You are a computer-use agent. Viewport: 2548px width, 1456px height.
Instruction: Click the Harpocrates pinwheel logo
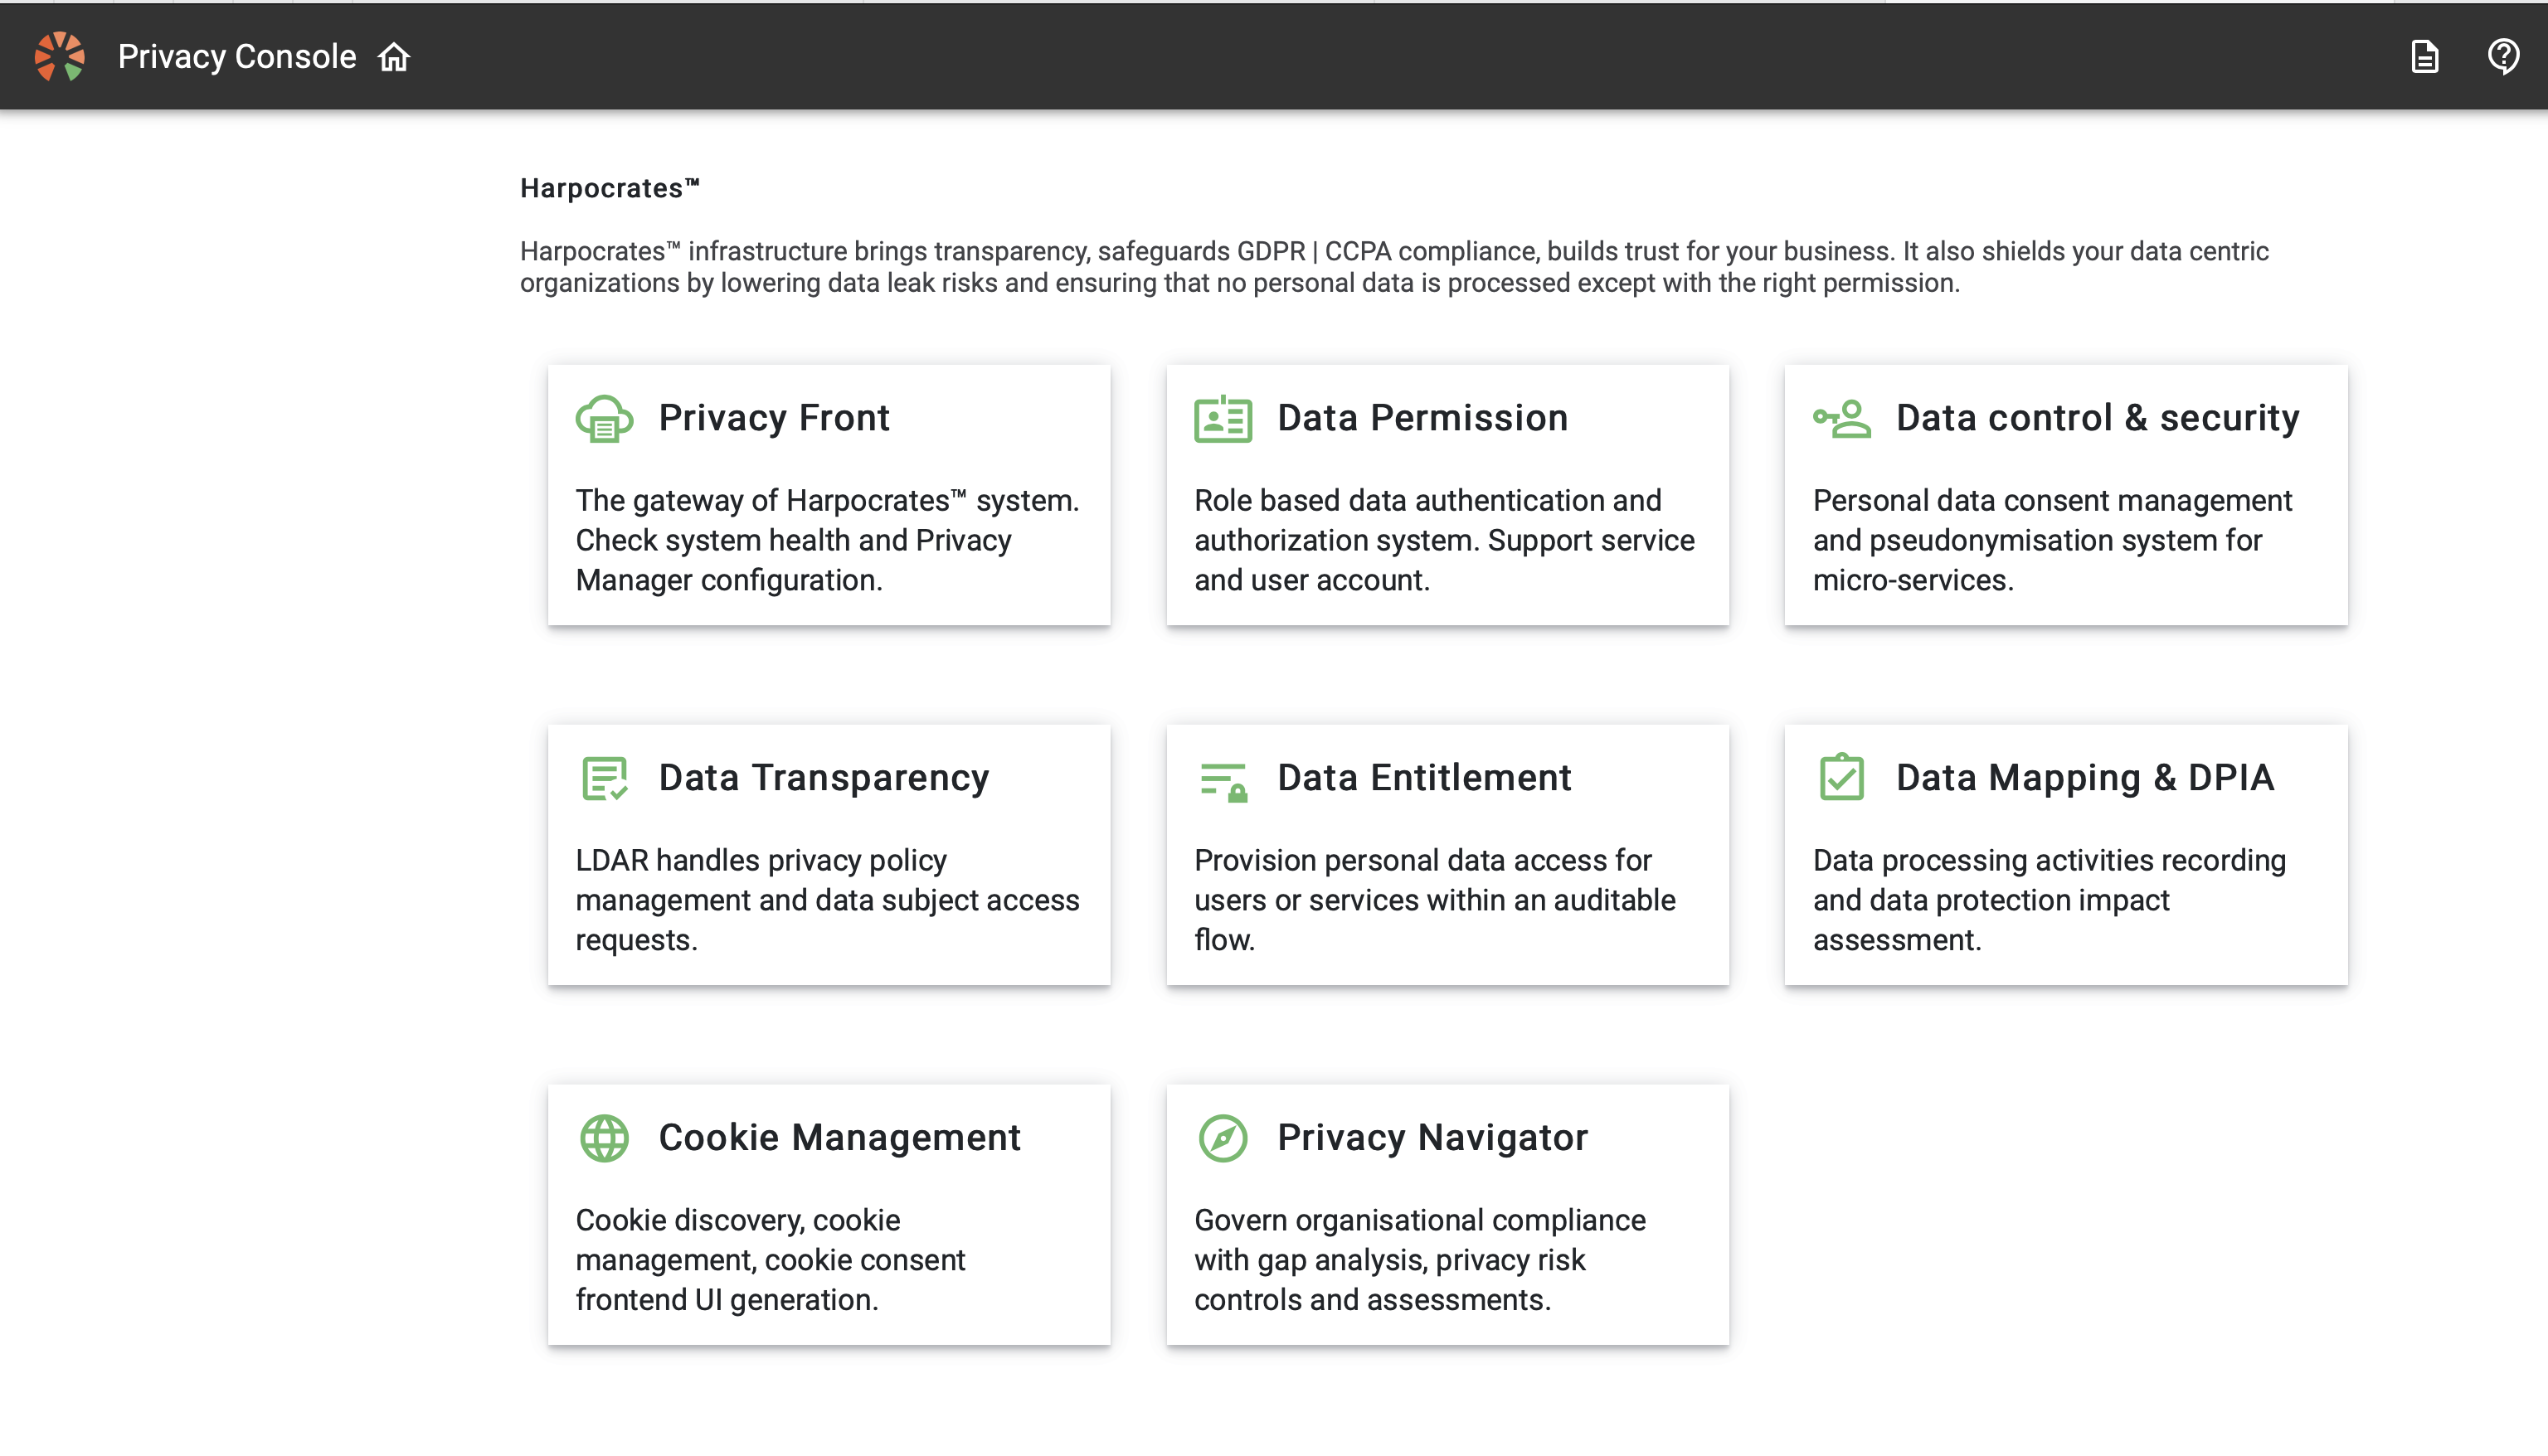click(60, 56)
